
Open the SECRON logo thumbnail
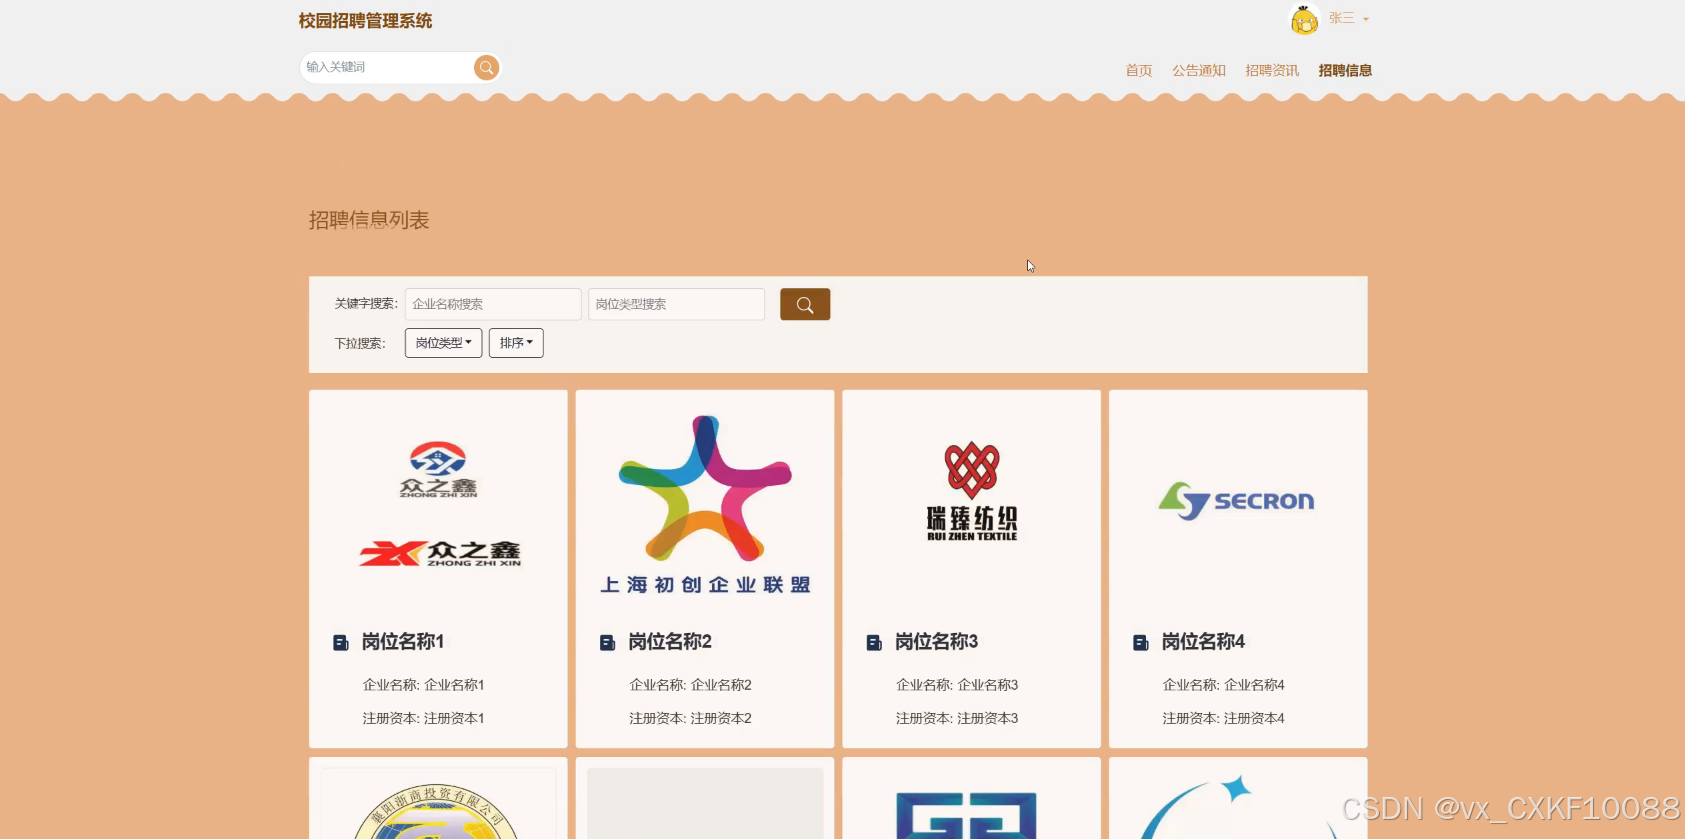[x=1238, y=505]
